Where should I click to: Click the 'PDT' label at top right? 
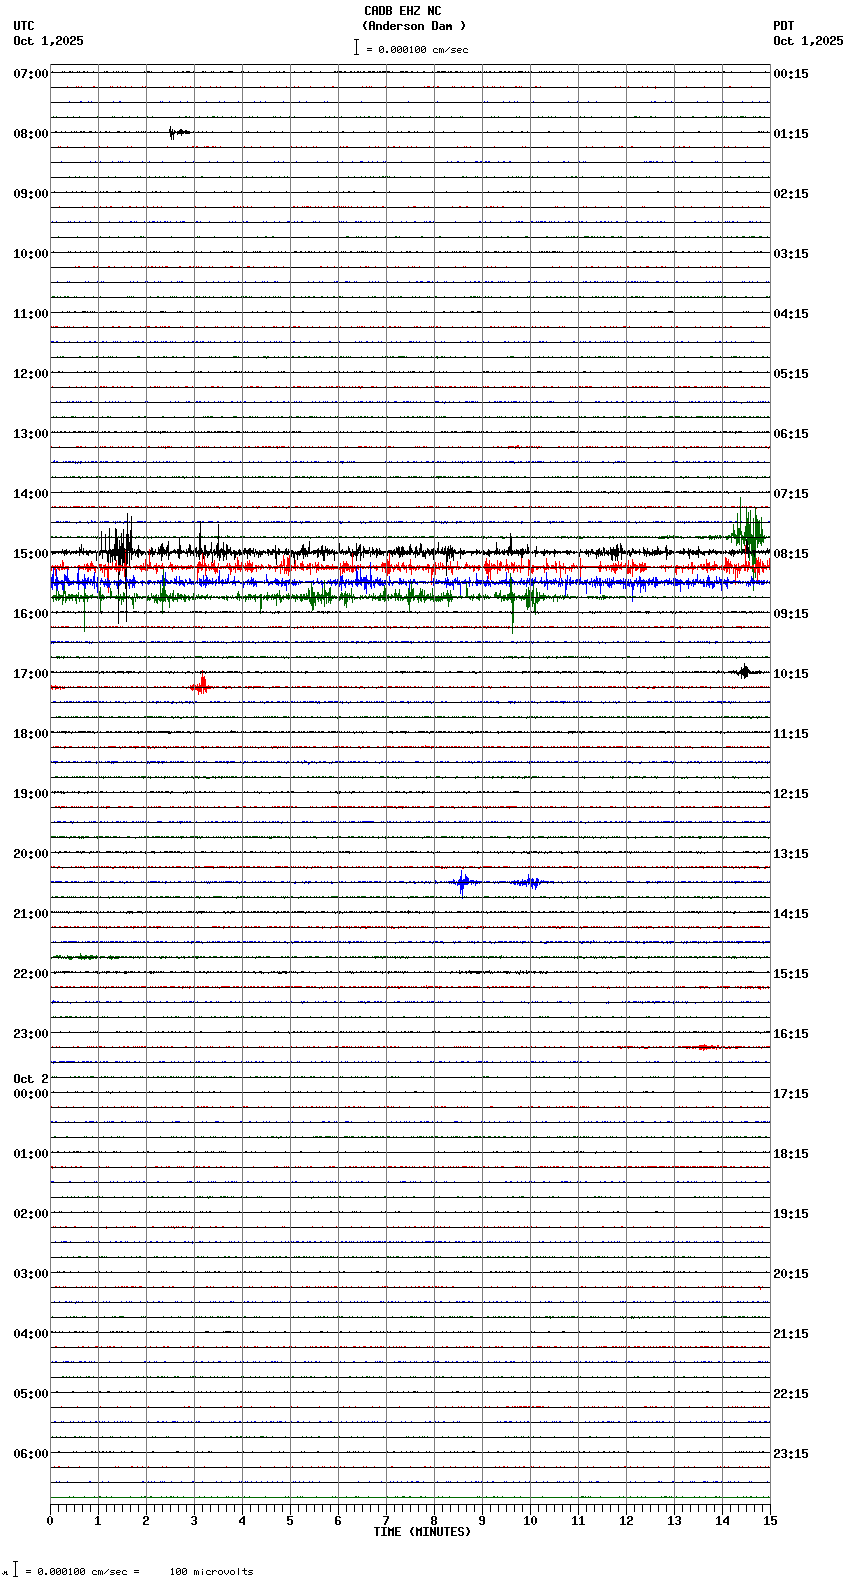click(x=783, y=26)
